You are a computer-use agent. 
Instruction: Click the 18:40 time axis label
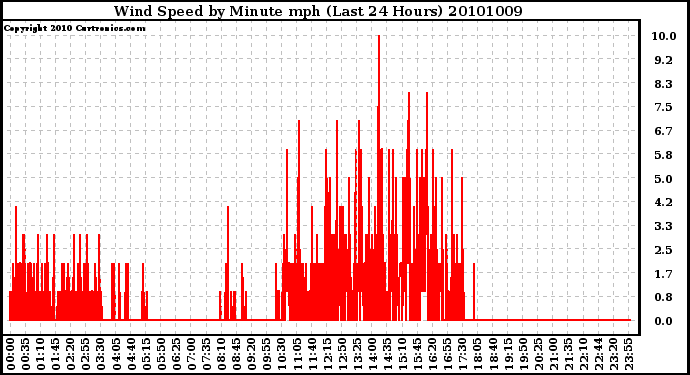tap(492, 355)
